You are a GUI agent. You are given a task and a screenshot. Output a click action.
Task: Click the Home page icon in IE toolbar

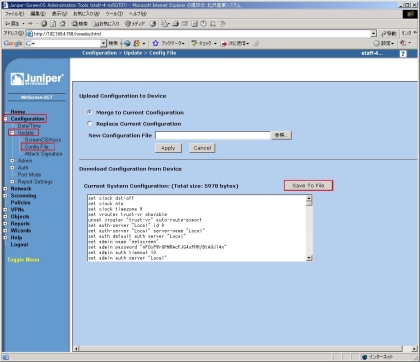[x=62, y=24]
